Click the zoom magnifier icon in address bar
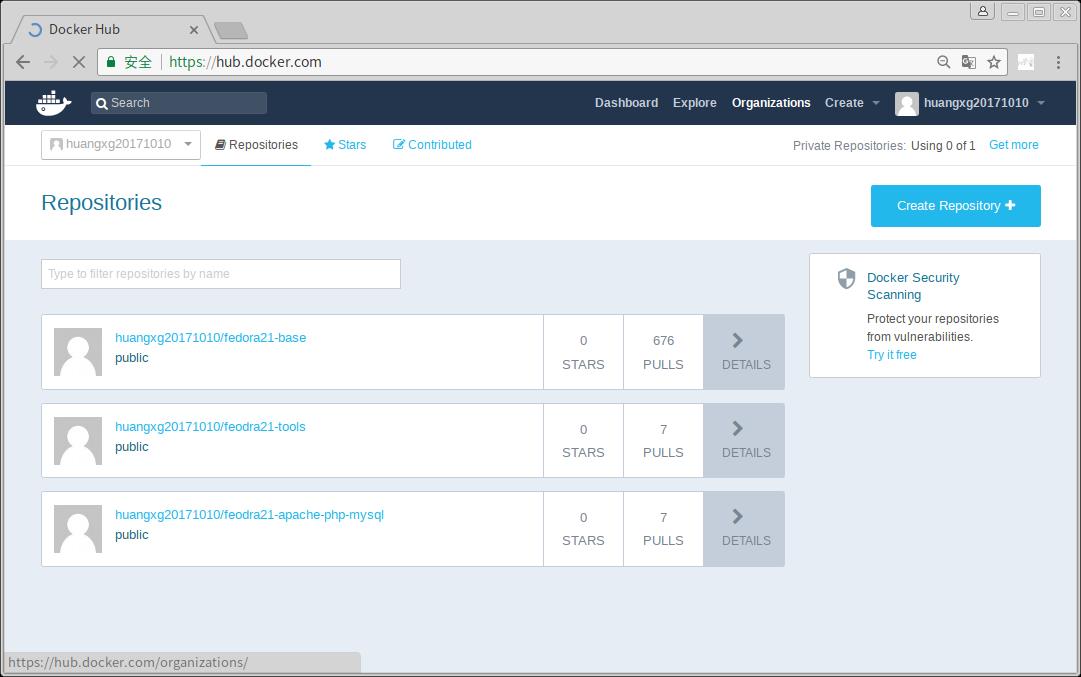This screenshot has width=1081, height=677. coord(943,62)
